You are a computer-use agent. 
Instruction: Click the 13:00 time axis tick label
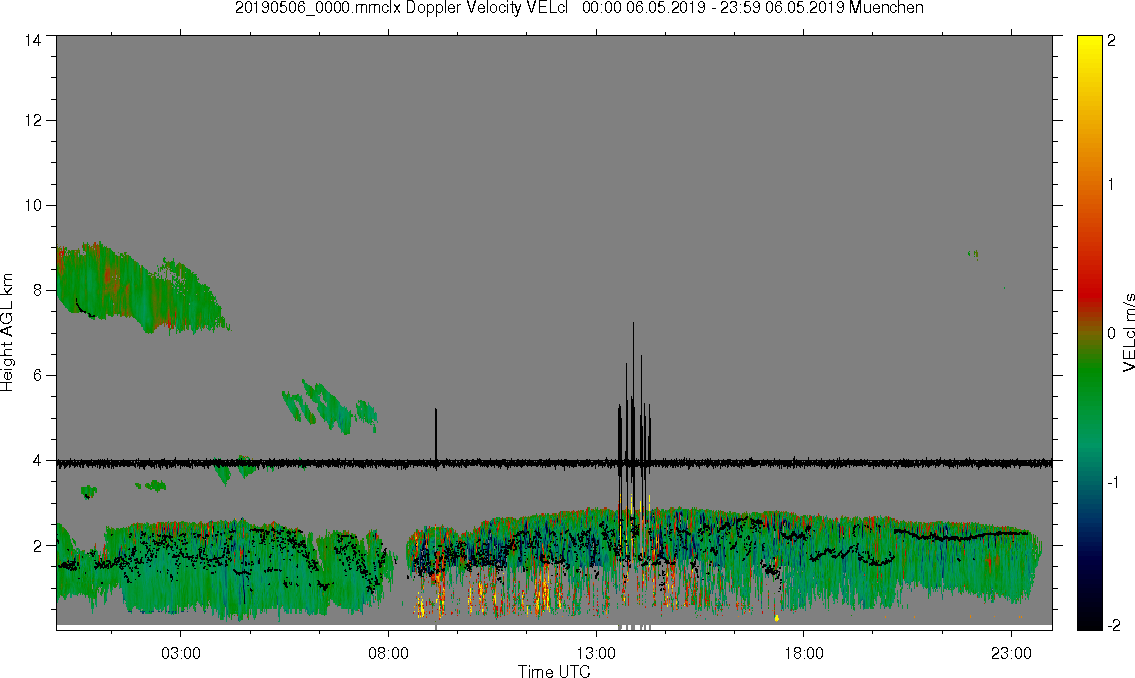tap(596, 653)
